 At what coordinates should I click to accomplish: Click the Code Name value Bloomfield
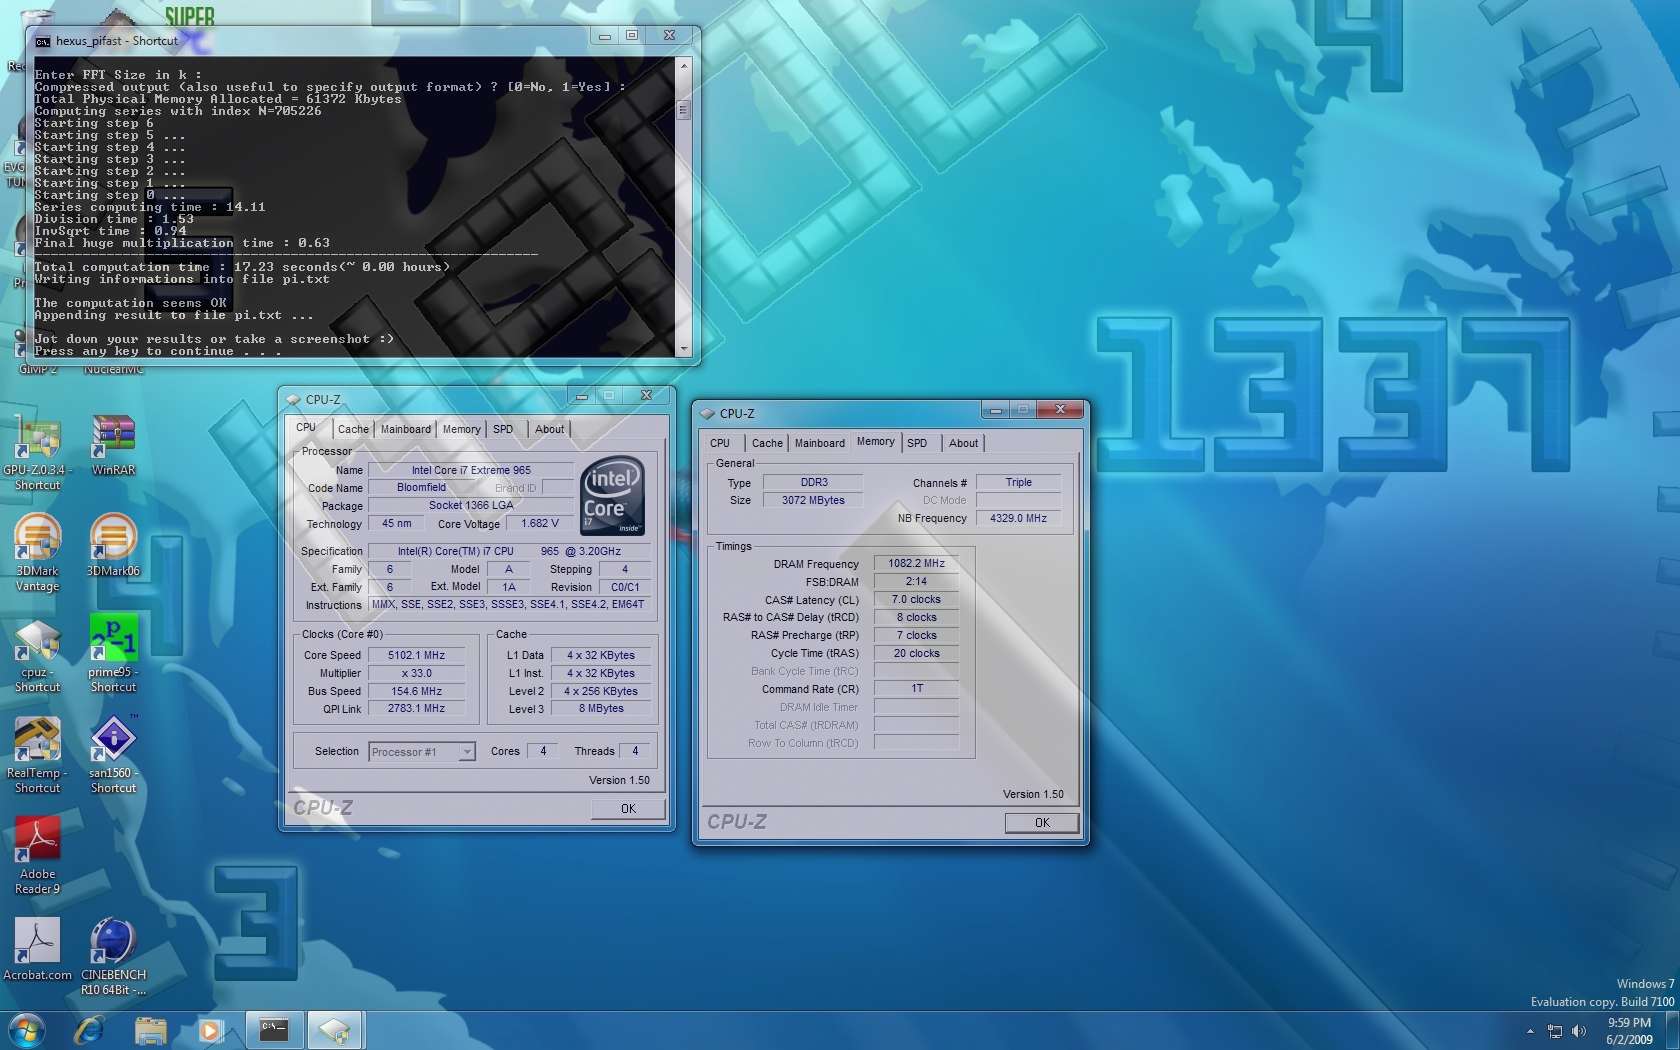pyautogui.click(x=421, y=488)
